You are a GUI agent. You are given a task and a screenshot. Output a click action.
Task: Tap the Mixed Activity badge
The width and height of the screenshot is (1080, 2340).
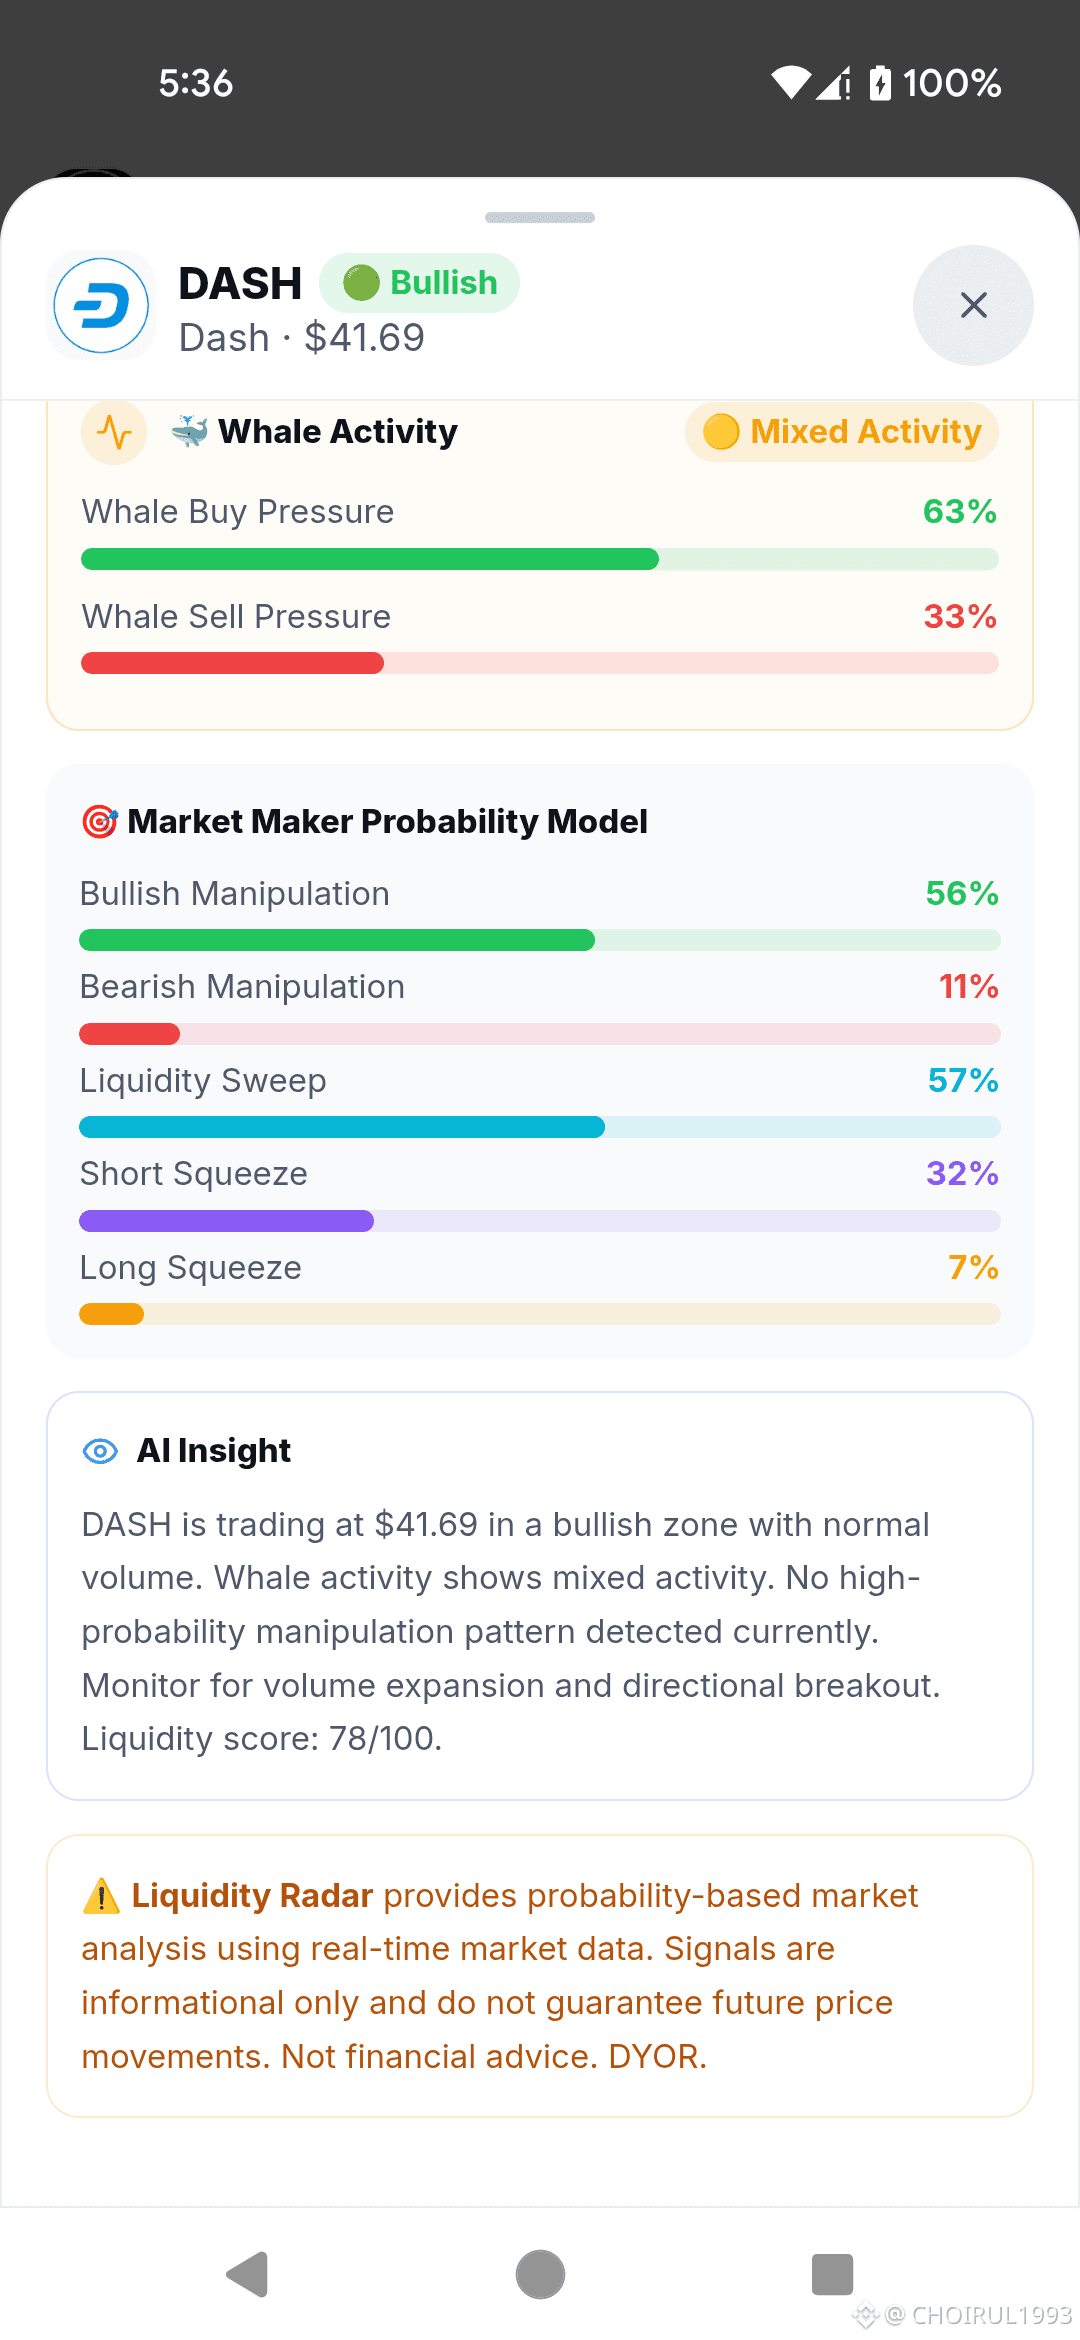click(x=841, y=432)
